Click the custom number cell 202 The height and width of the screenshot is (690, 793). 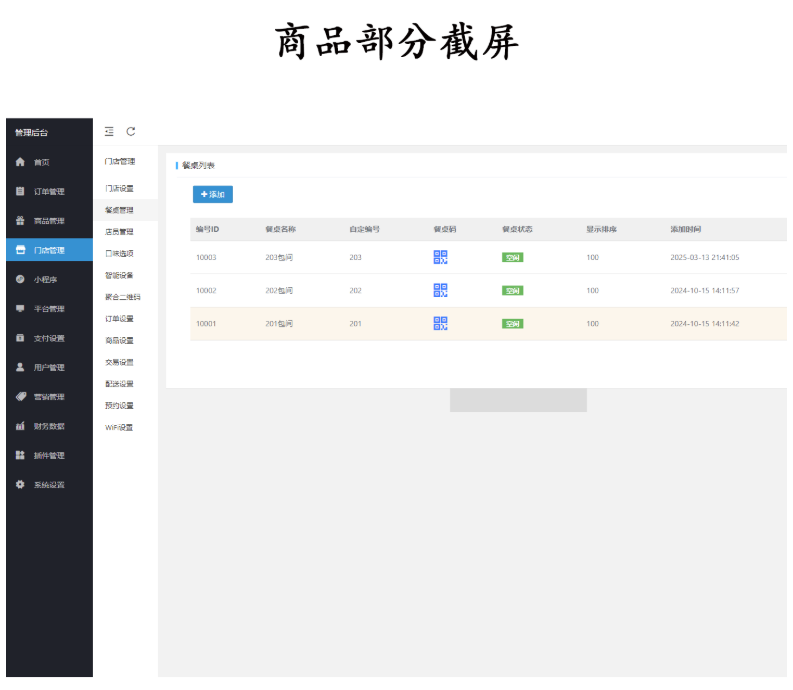tap(356, 290)
